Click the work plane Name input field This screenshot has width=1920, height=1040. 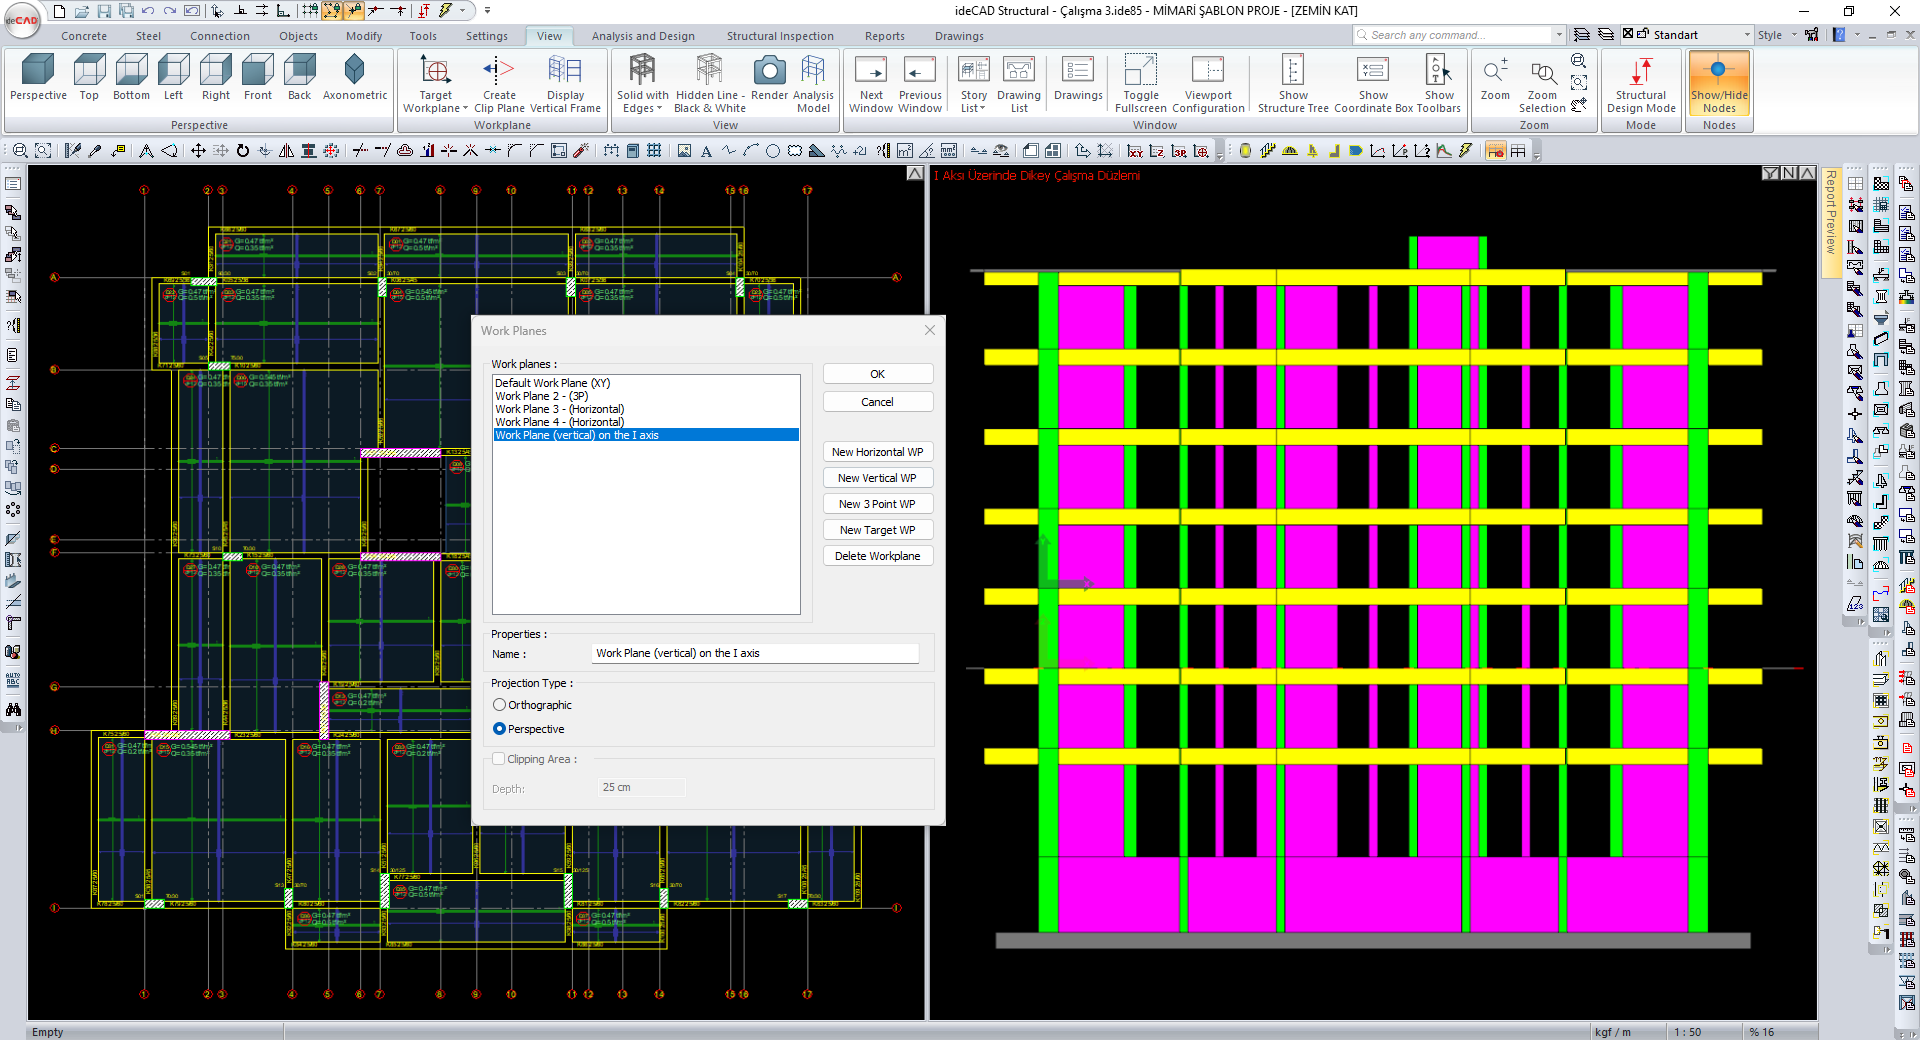point(755,653)
